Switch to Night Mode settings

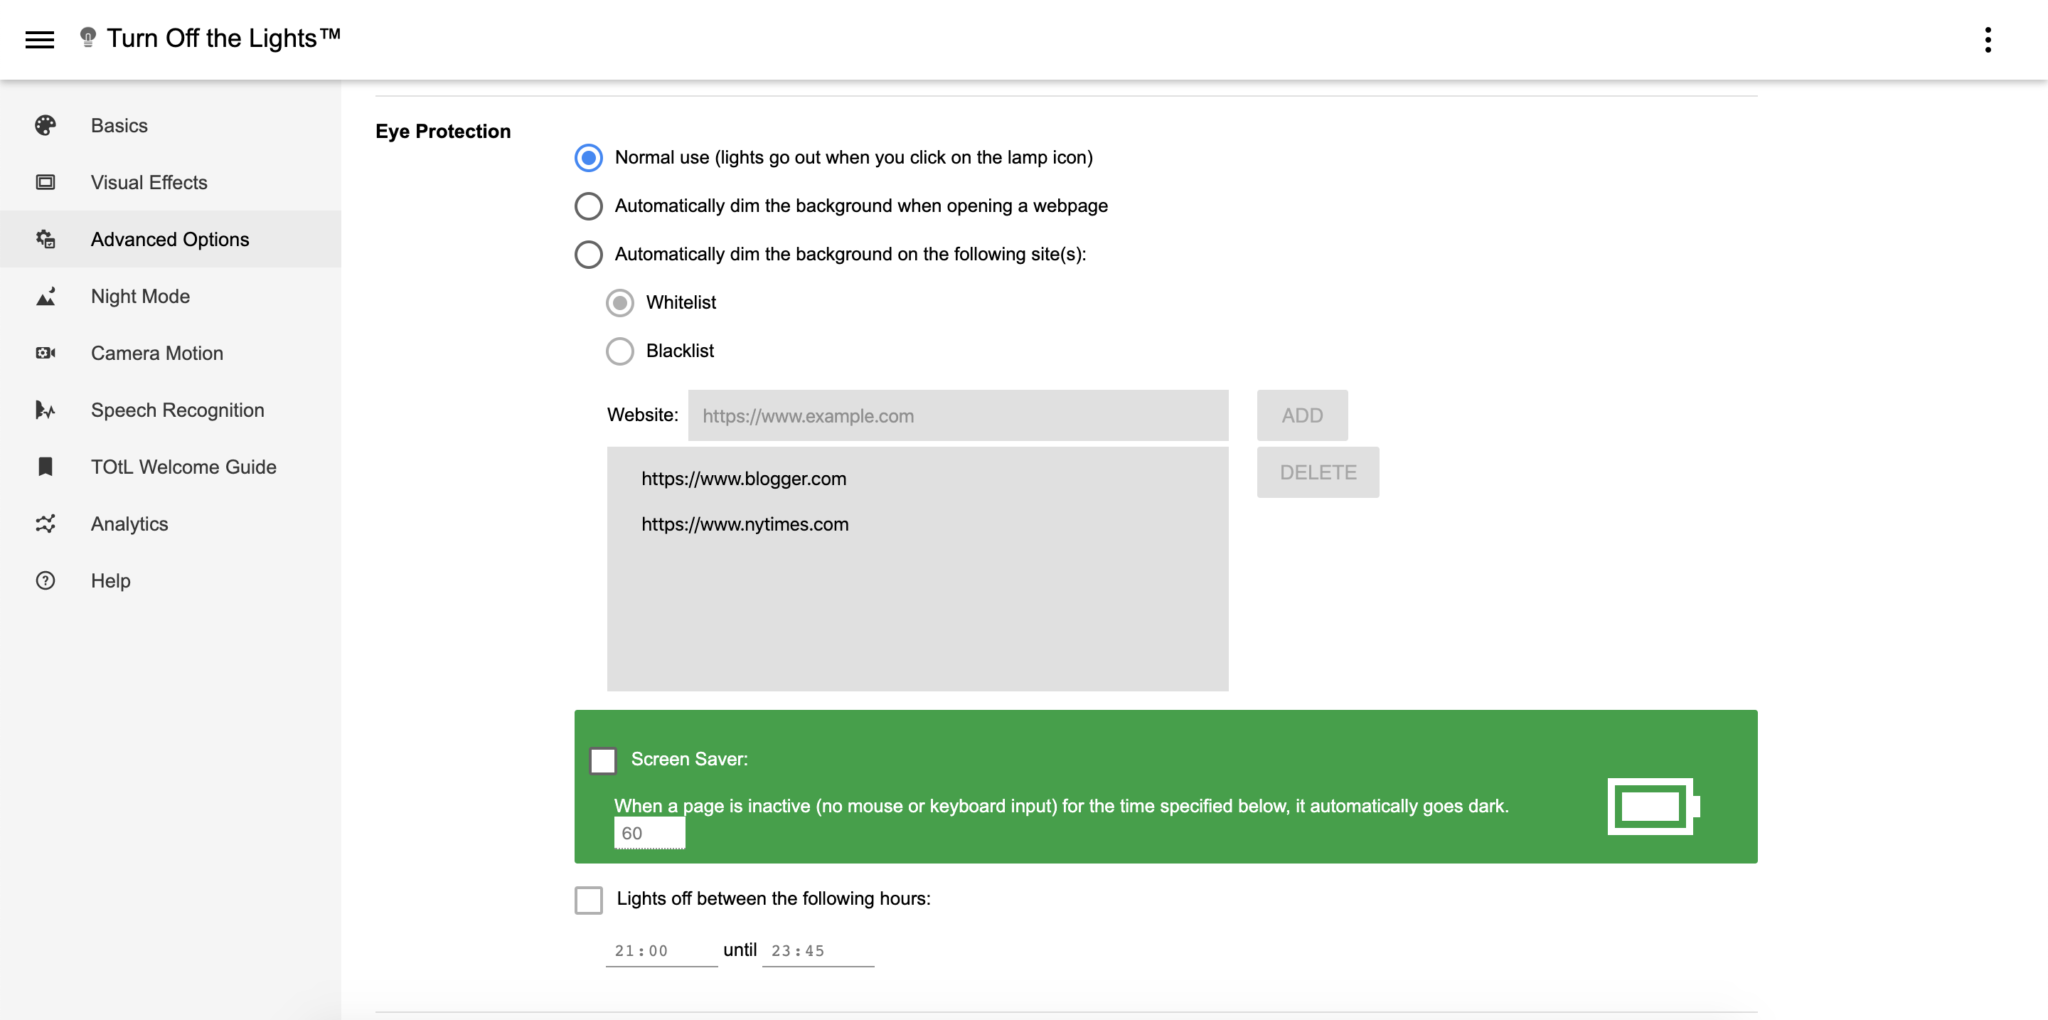coord(170,296)
